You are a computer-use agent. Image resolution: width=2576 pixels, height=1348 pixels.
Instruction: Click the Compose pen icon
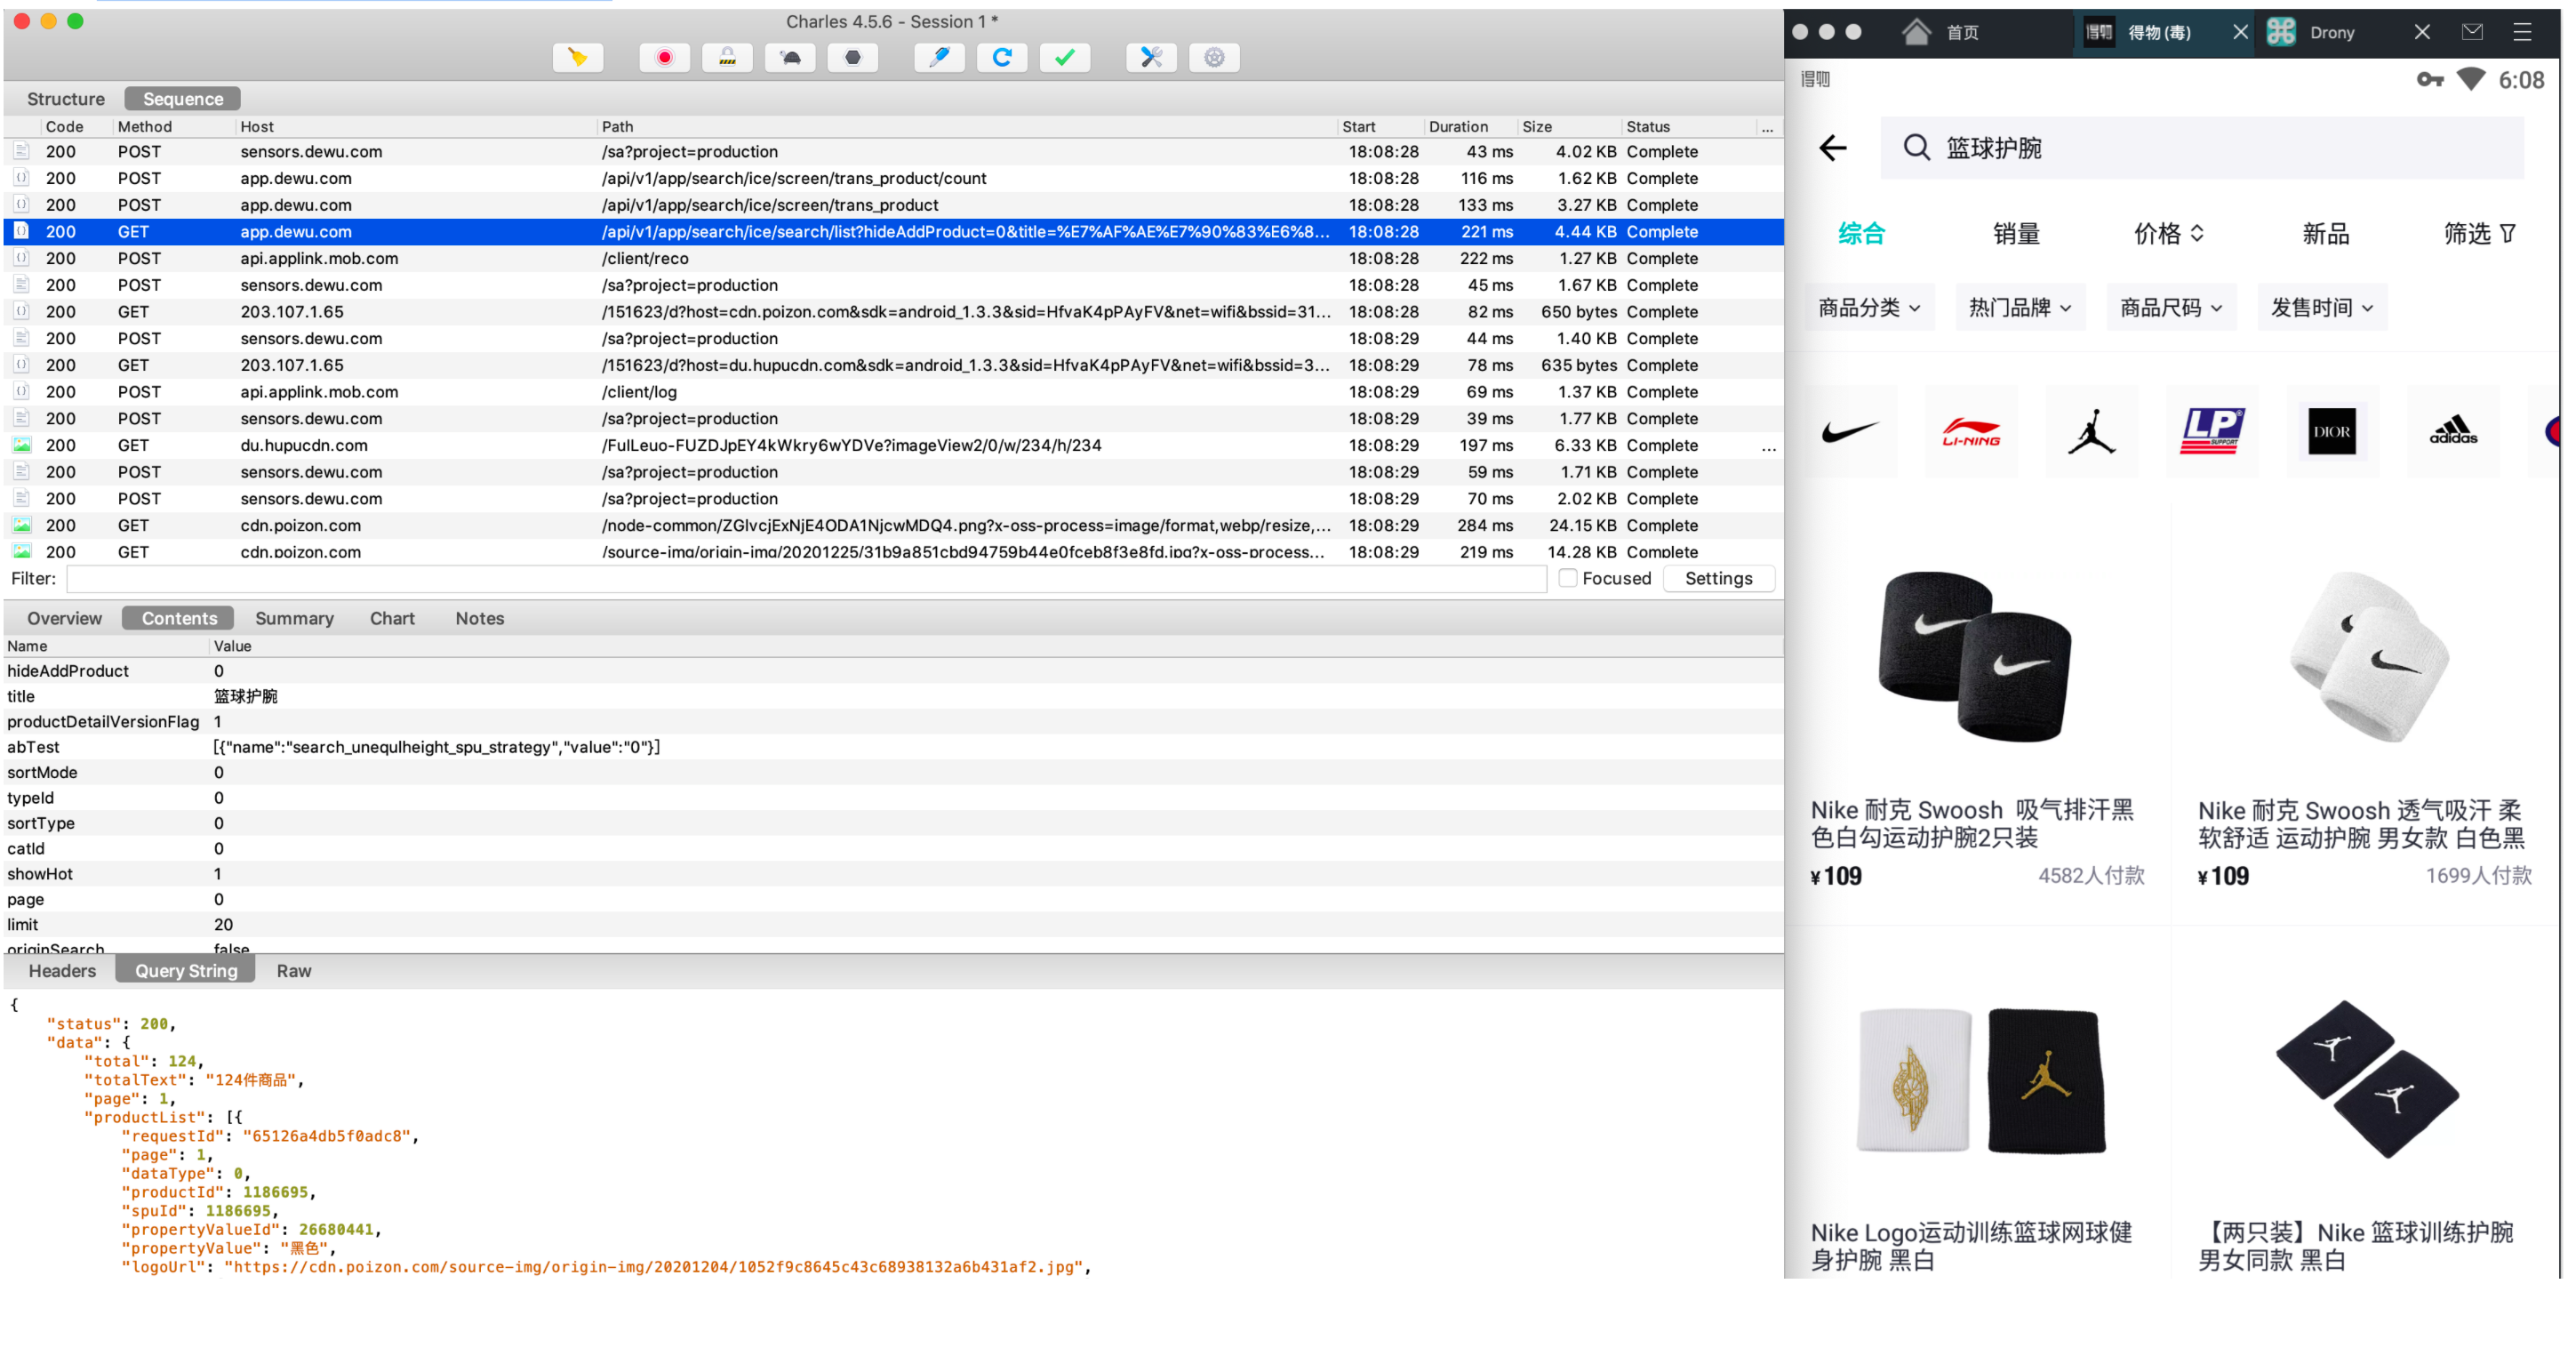click(x=938, y=58)
